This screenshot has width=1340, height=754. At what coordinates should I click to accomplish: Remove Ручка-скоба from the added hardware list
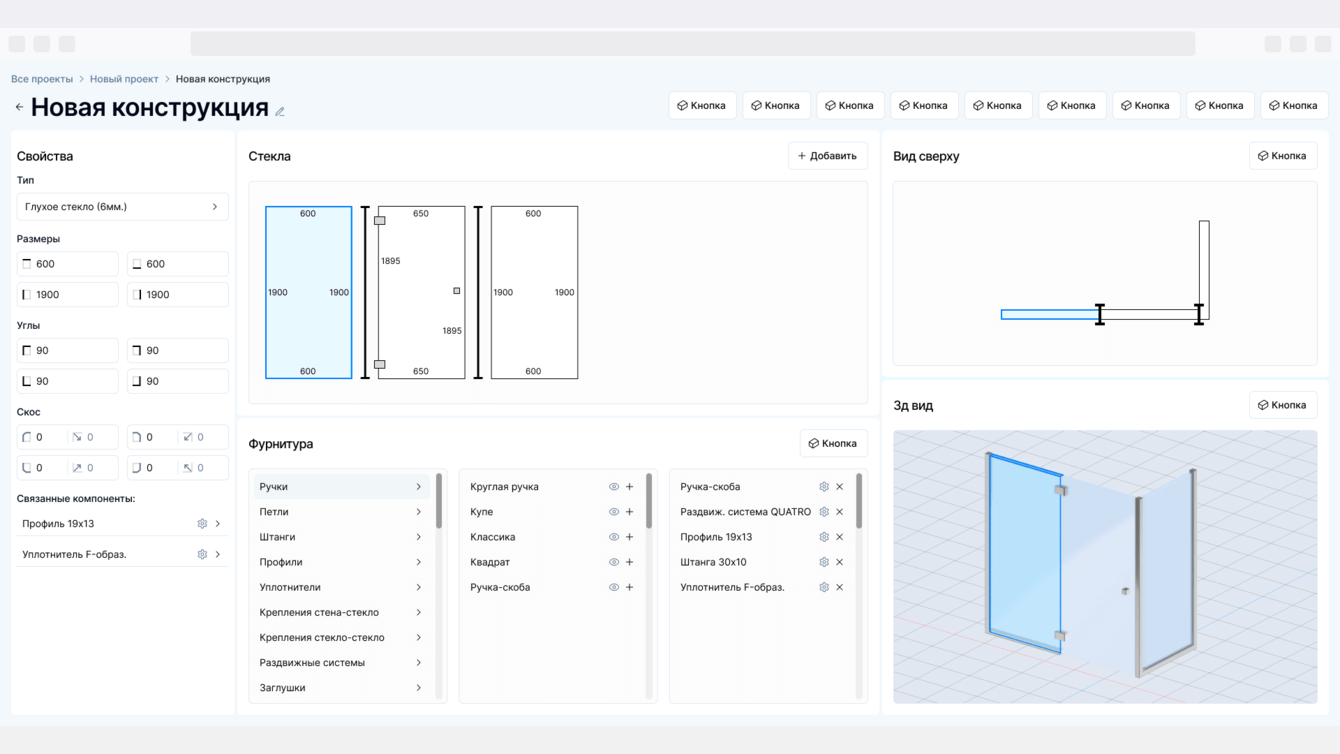pyautogui.click(x=840, y=487)
